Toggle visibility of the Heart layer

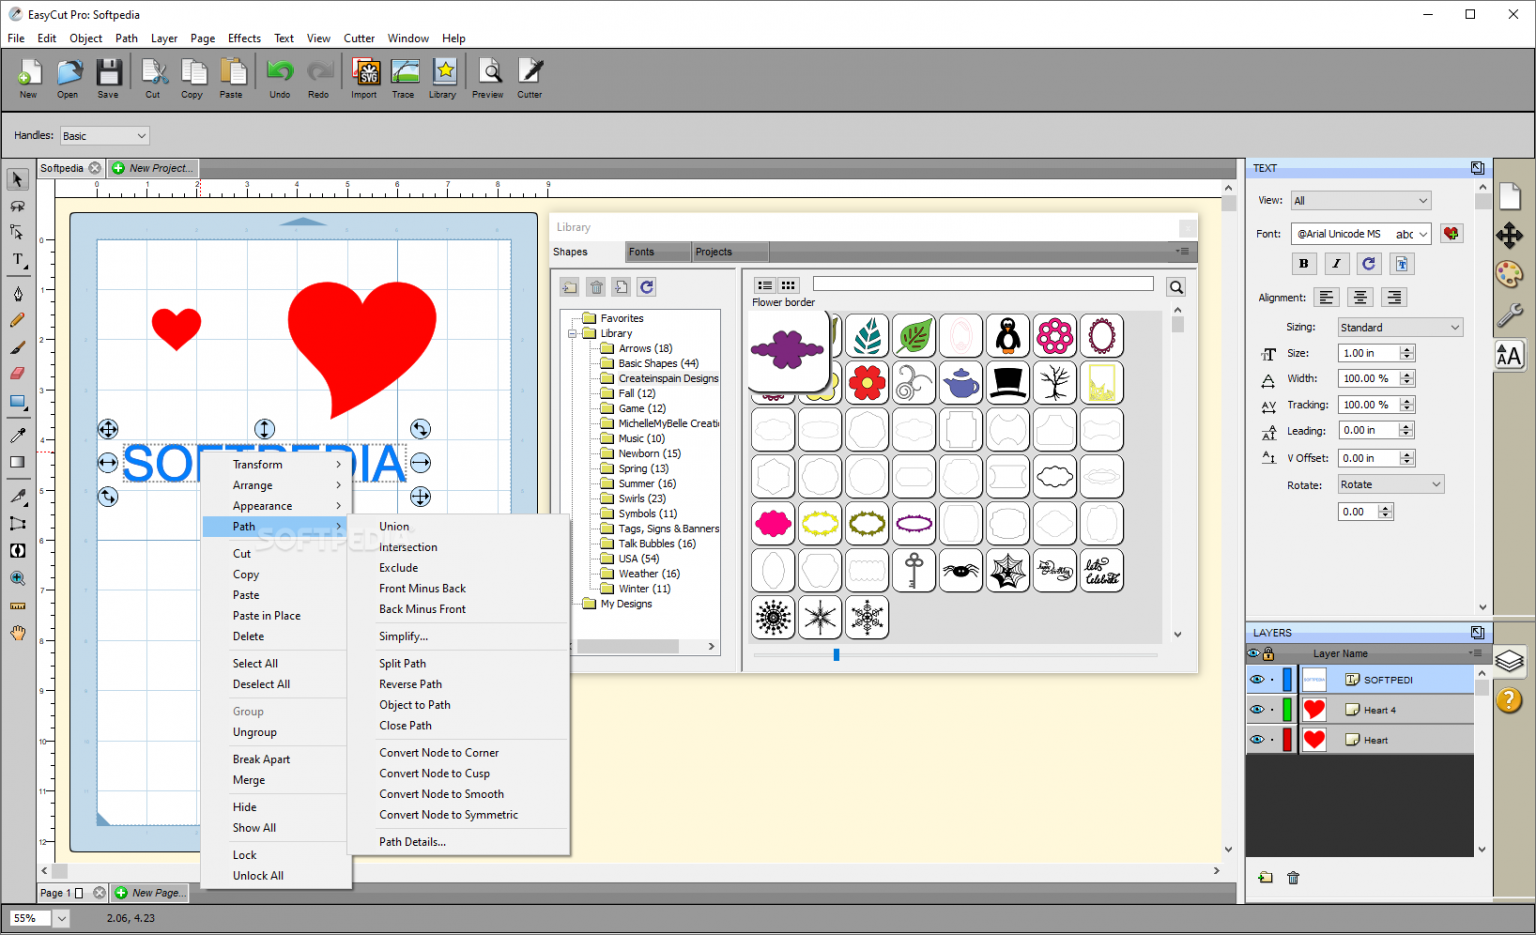[x=1257, y=740]
